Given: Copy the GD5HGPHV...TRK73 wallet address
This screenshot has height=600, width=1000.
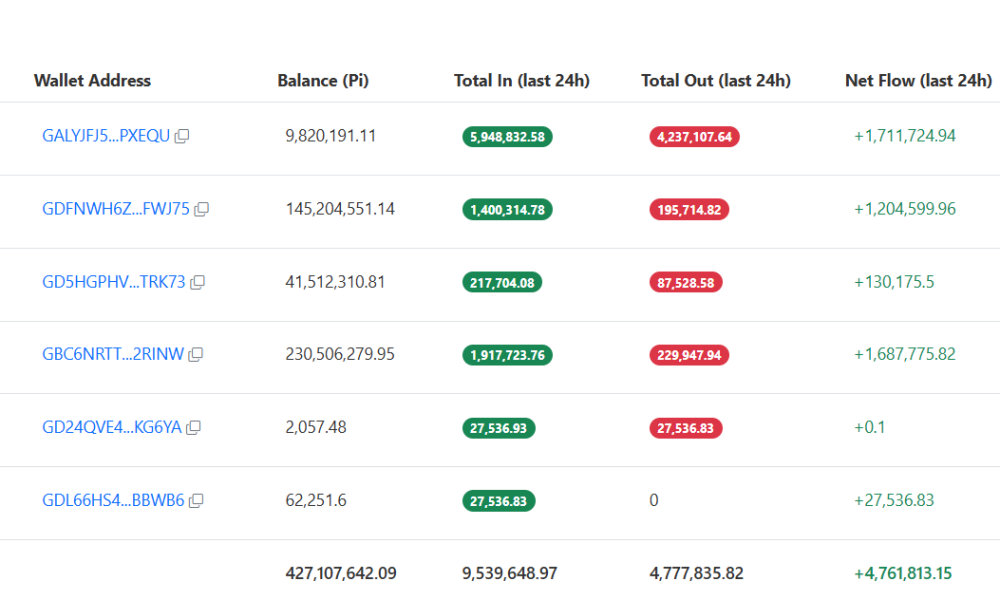Looking at the screenshot, I should [x=196, y=282].
